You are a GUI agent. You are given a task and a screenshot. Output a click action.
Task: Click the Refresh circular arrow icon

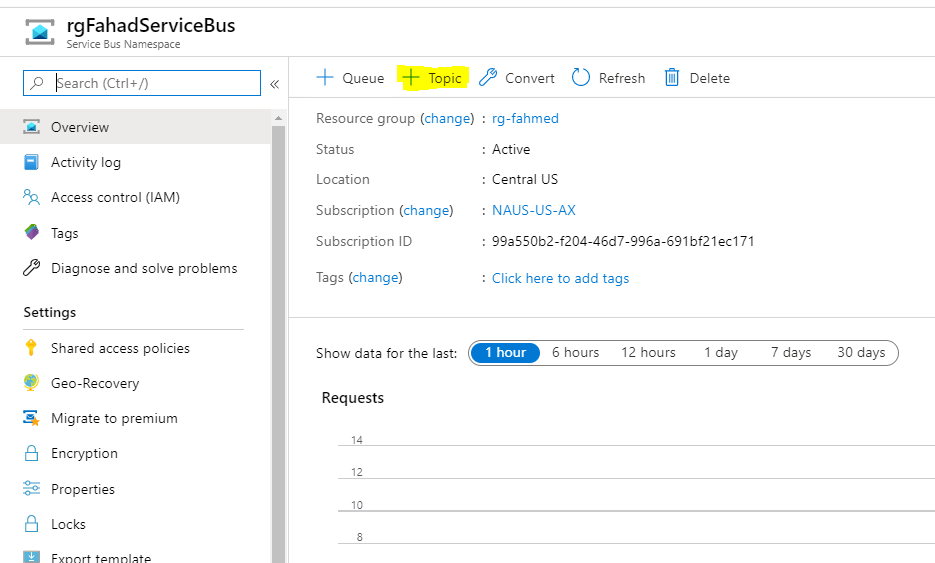[x=581, y=77]
